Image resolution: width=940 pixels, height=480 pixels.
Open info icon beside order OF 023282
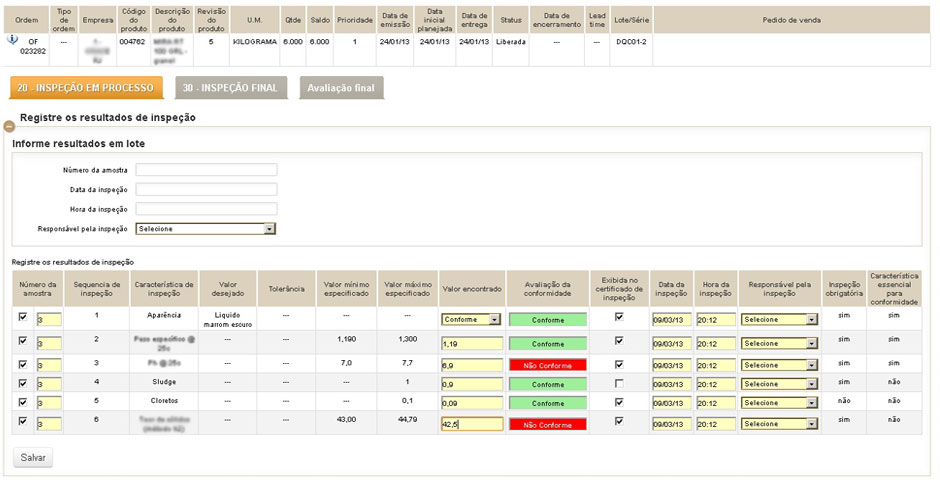(12, 40)
